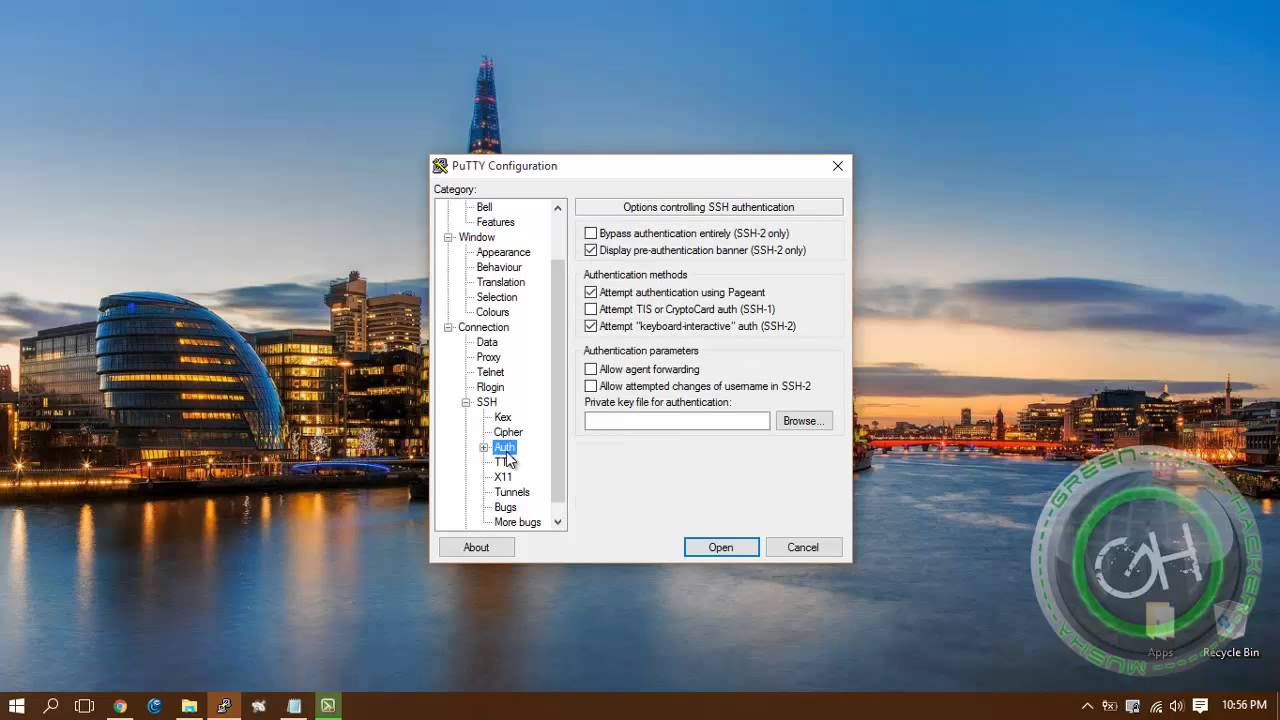Image resolution: width=1280 pixels, height=720 pixels.
Task: Open Proxy settings category
Action: (x=488, y=357)
